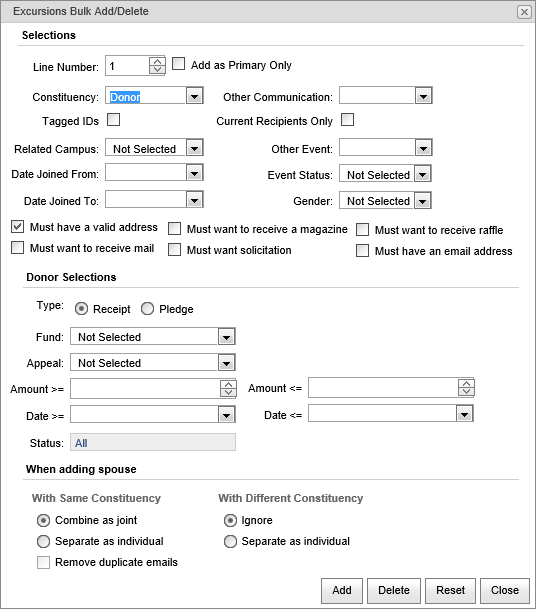Decrement the Amount >= spinner

(228, 393)
